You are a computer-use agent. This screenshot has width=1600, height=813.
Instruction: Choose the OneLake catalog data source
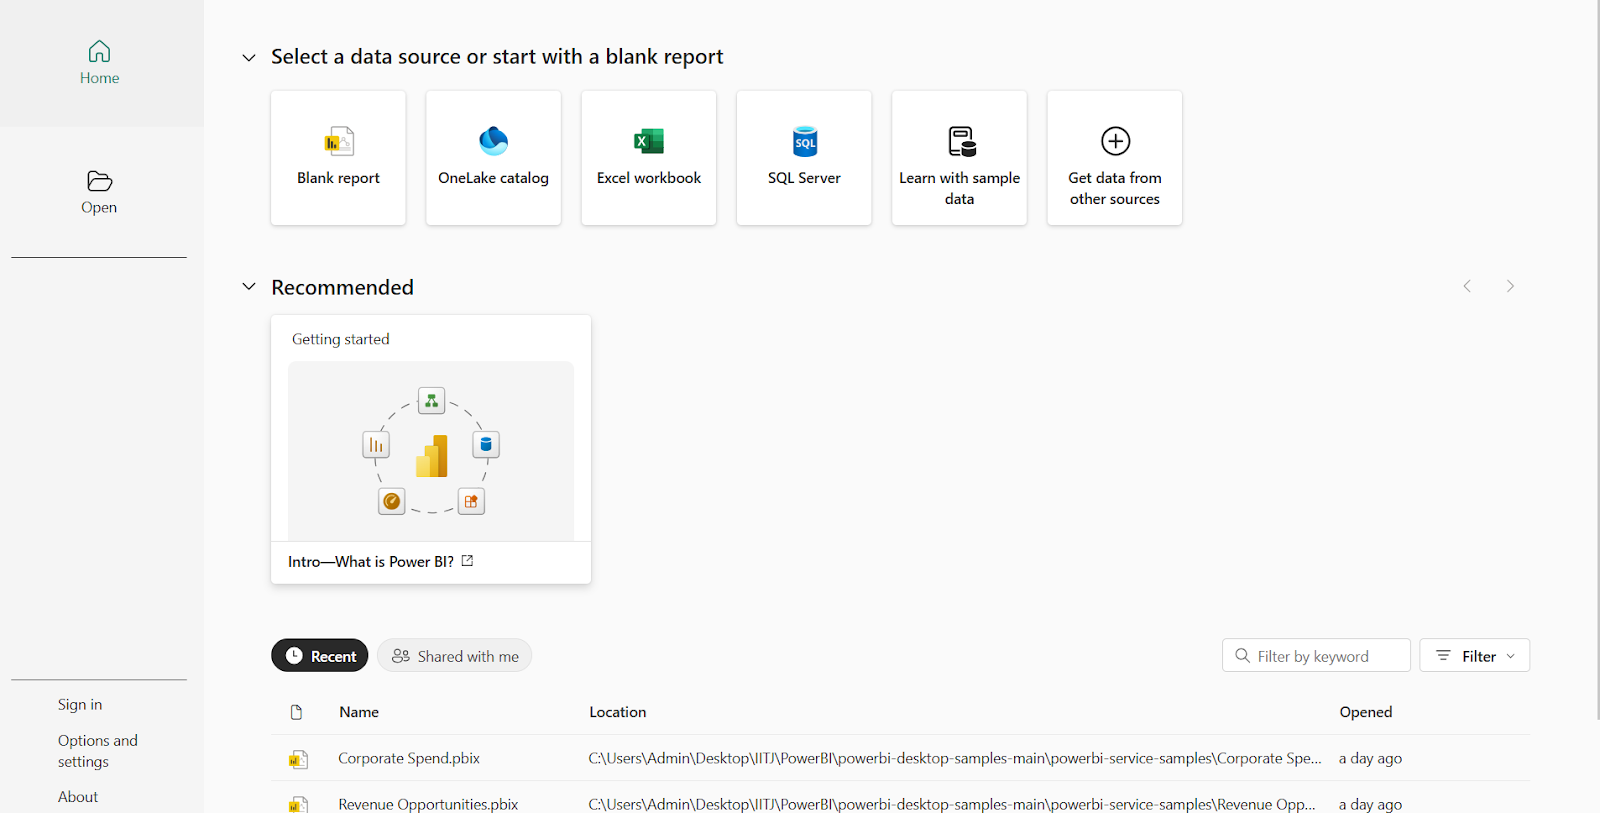click(x=493, y=158)
